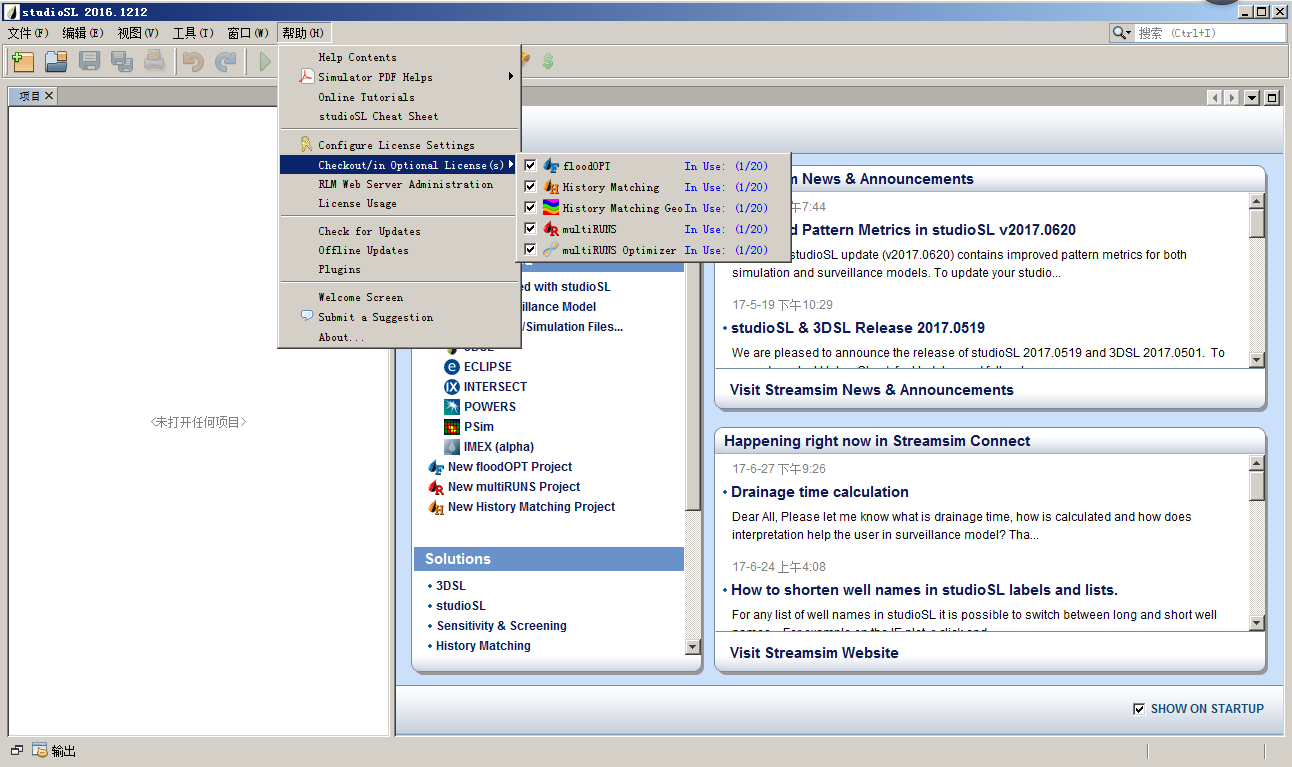This screenshot has width=1292, height=767.
Task: Toggle the History Matching Geo license checkbox
Action: (530, 208)
